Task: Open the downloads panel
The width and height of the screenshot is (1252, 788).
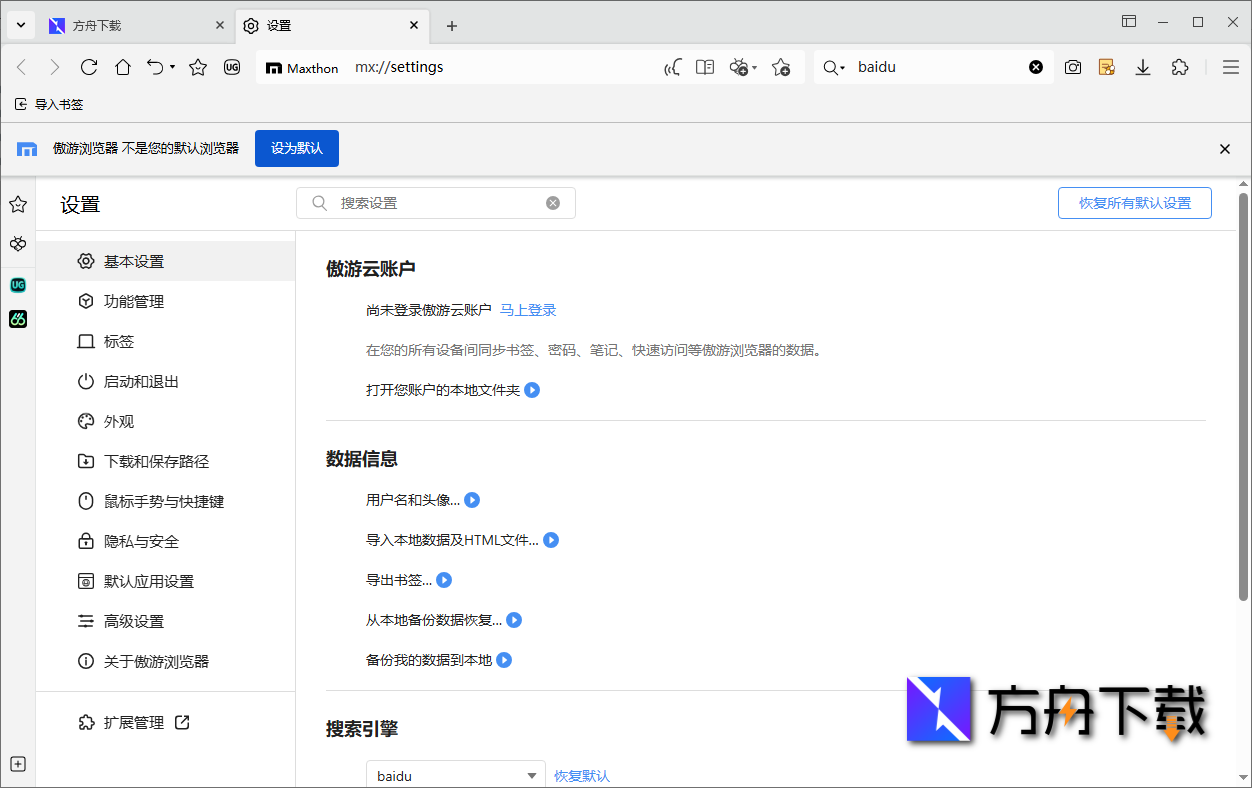Action: 1143,67
